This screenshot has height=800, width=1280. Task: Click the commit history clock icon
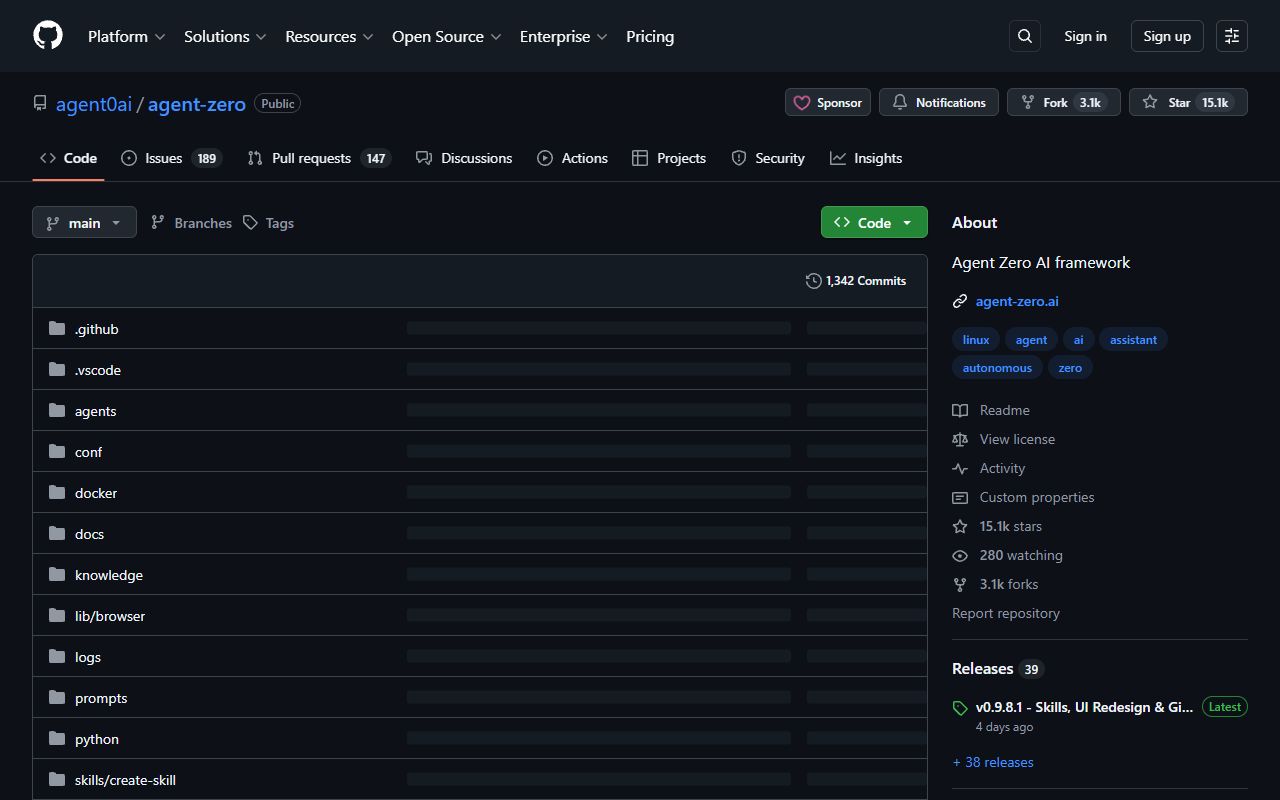(x=813, y=281)
